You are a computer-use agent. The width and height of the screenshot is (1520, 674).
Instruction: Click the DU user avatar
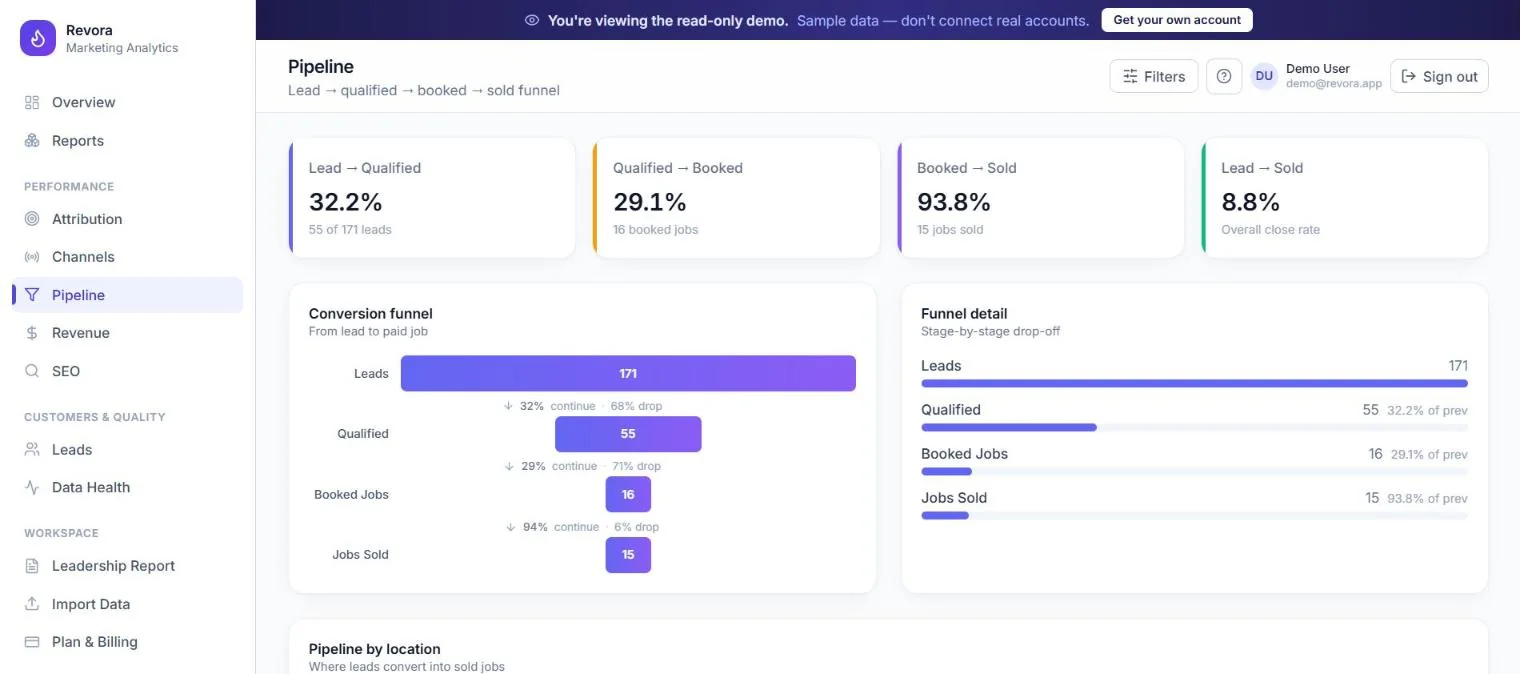(x=1264, y=76)
